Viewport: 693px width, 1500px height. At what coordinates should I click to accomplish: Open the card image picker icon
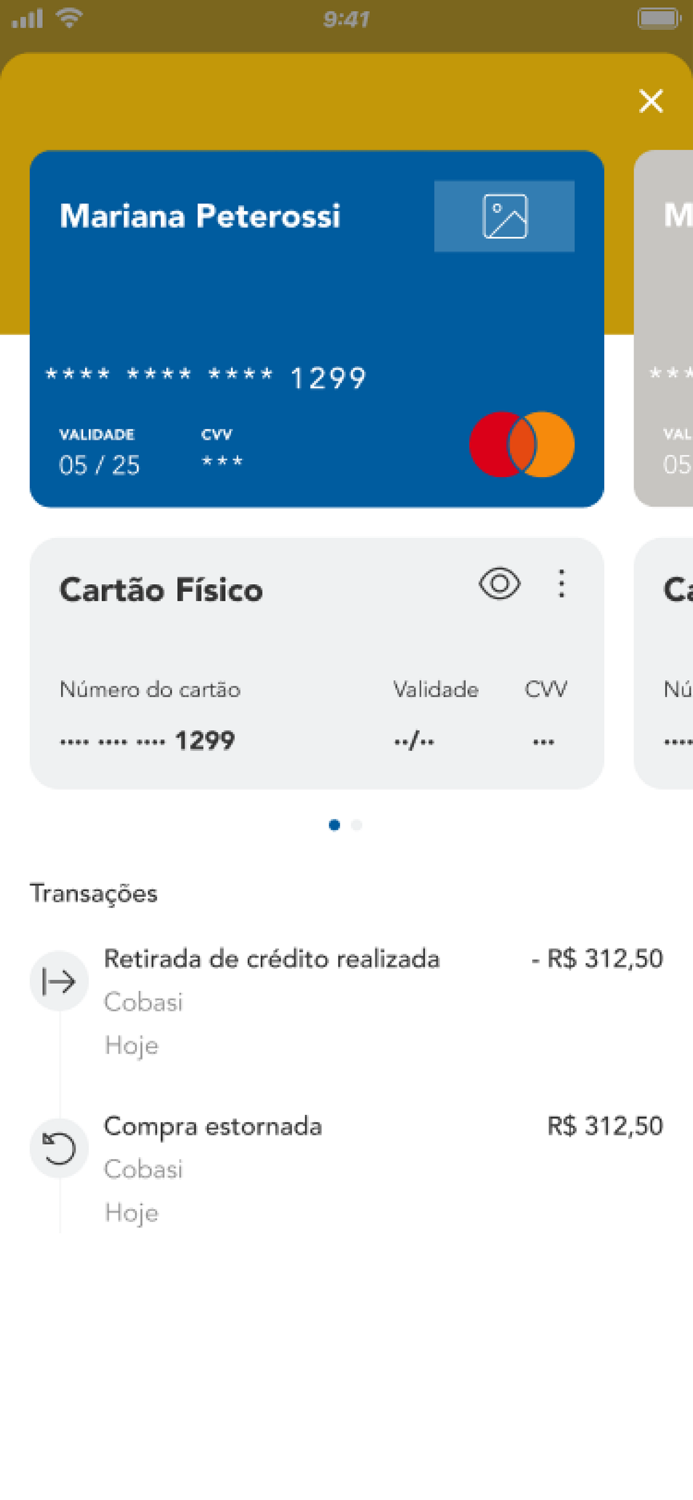coord(504,215)
